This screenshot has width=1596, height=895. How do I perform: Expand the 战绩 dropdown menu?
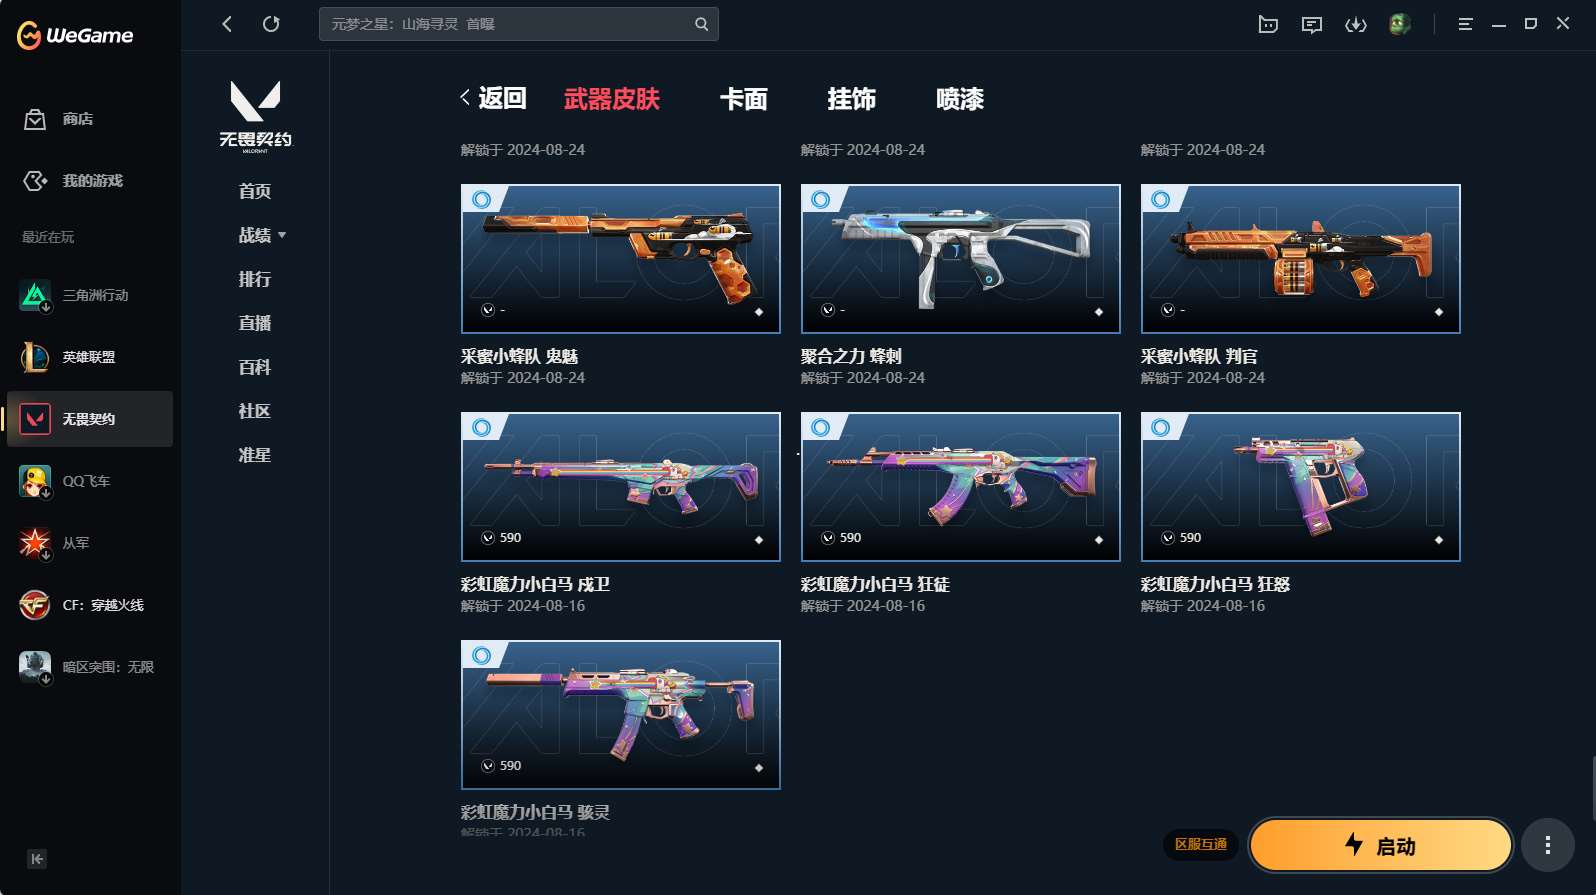262,235
